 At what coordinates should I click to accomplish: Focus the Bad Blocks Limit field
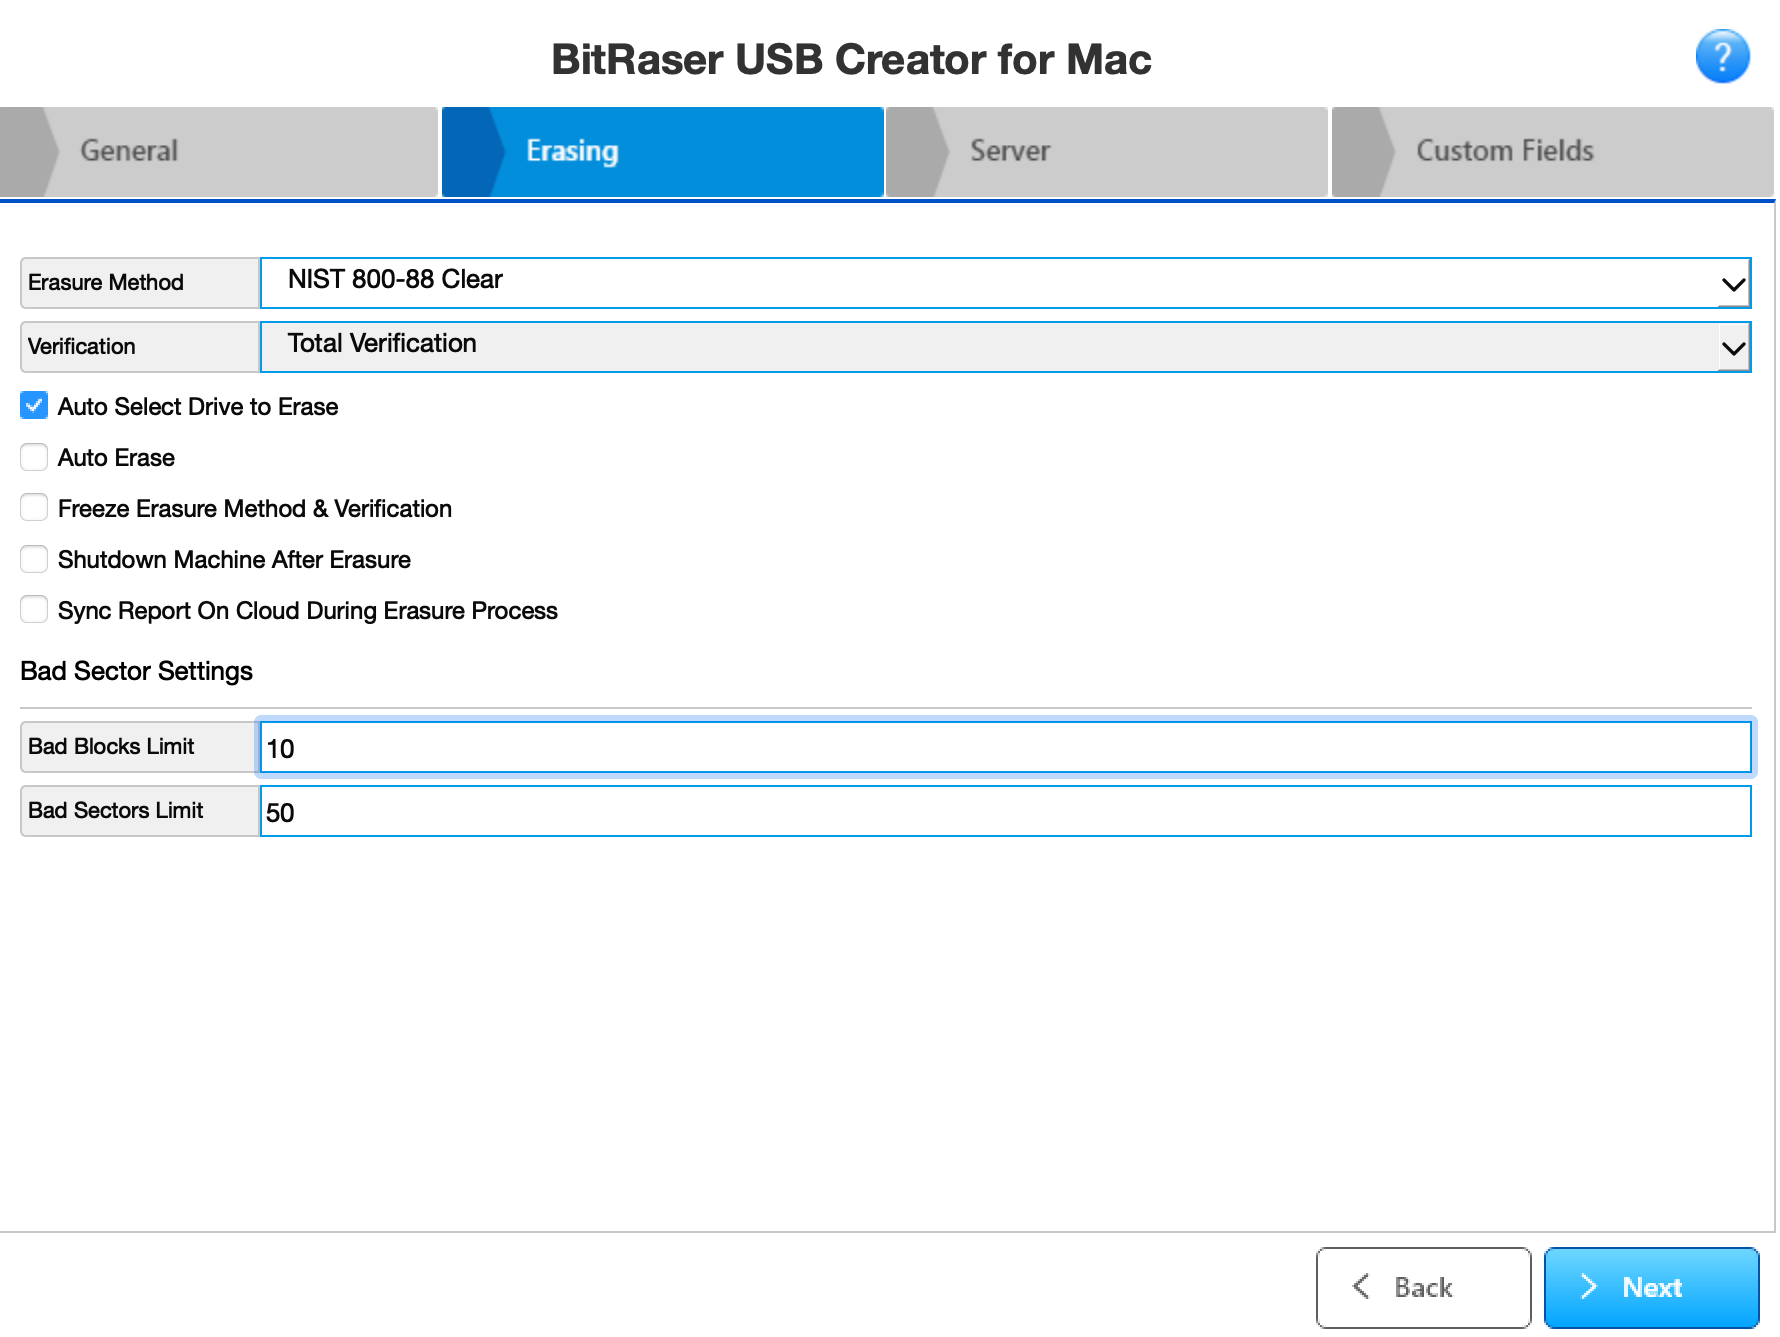[x=1005, y=747]
